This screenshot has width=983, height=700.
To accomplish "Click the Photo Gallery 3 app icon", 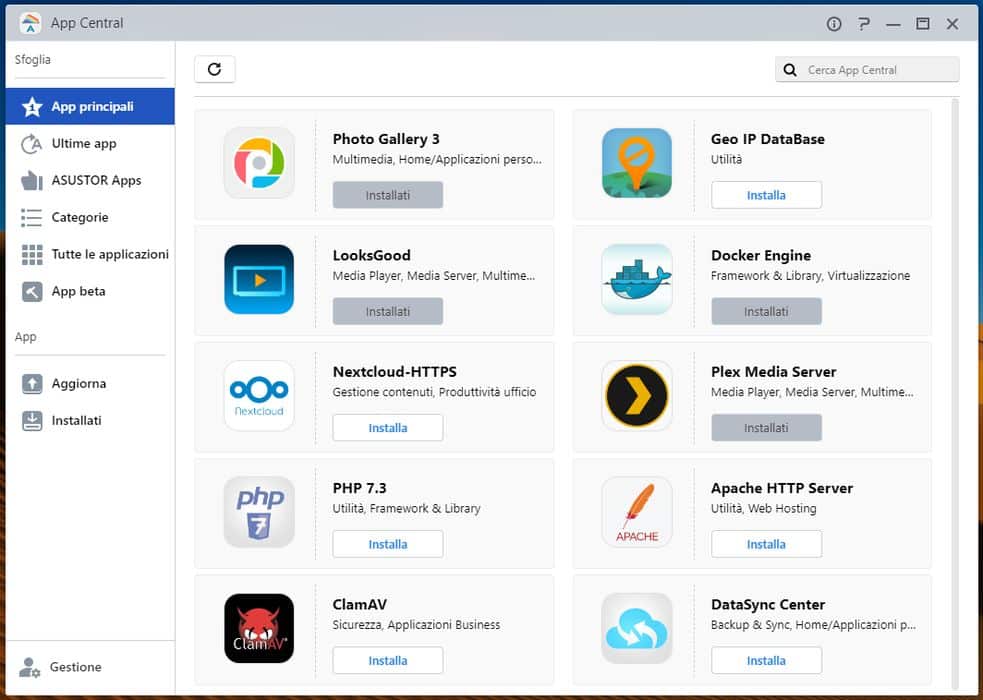I will (259, 163).
